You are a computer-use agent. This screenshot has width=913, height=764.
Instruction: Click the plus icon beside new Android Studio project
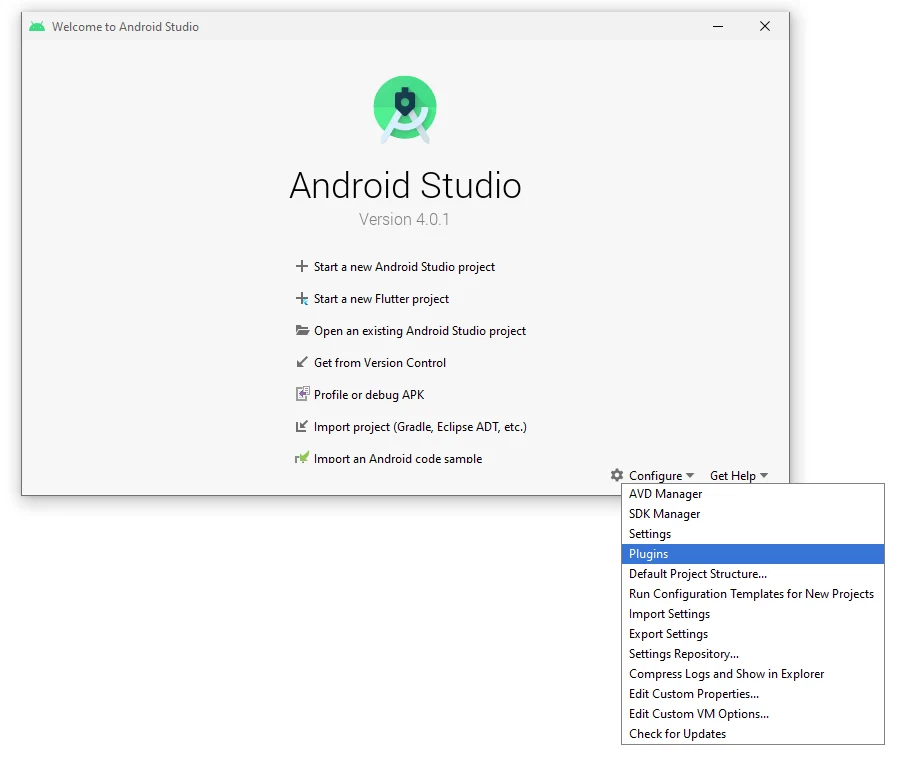302,266
